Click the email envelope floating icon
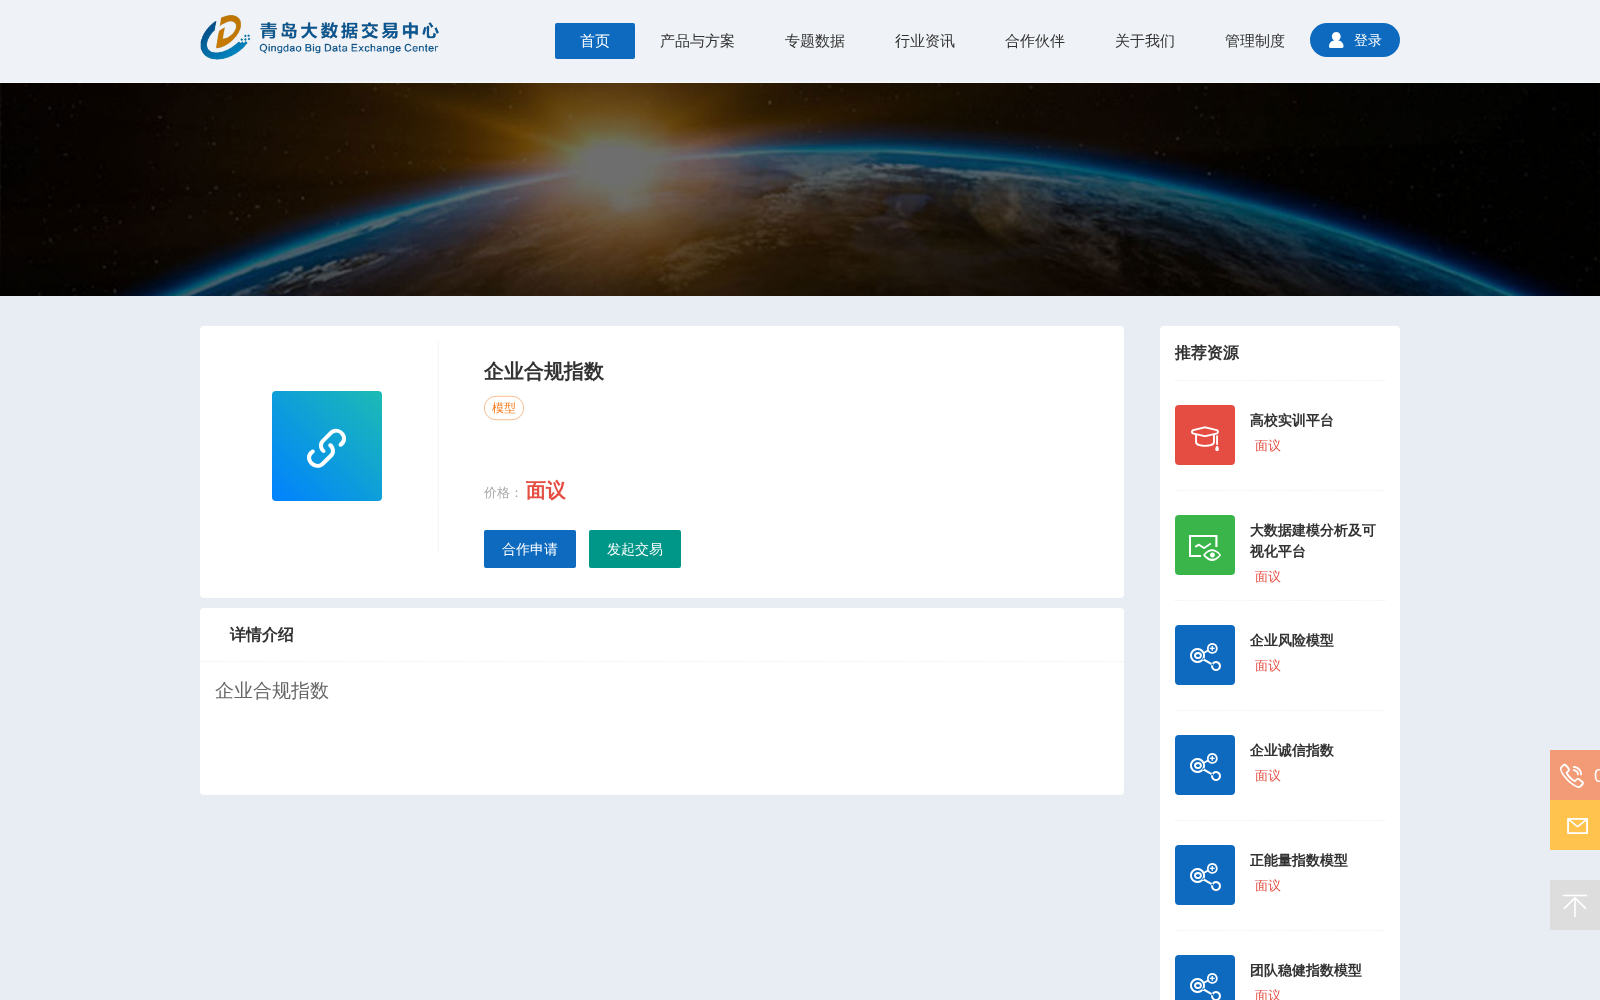 click(1575, 825)
